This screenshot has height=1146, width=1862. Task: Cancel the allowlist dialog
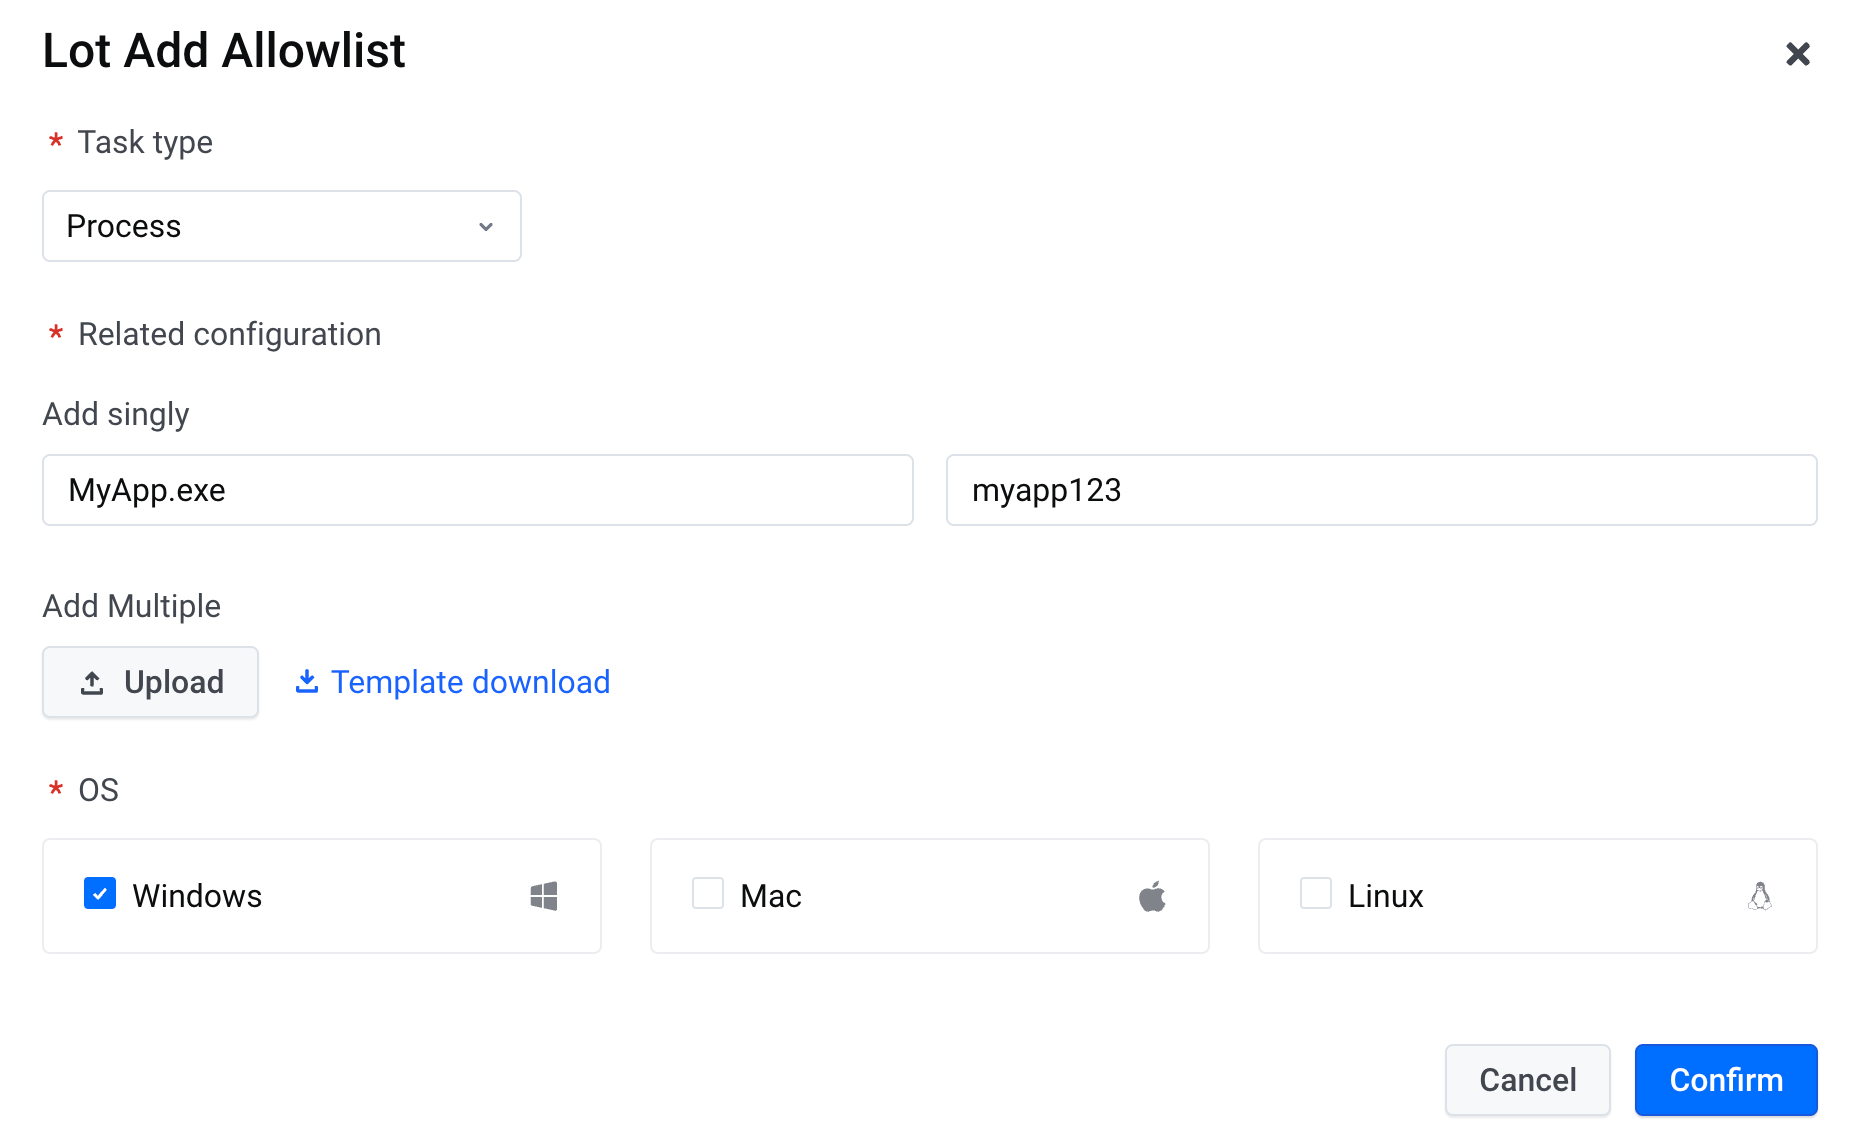point(1527,1080)
